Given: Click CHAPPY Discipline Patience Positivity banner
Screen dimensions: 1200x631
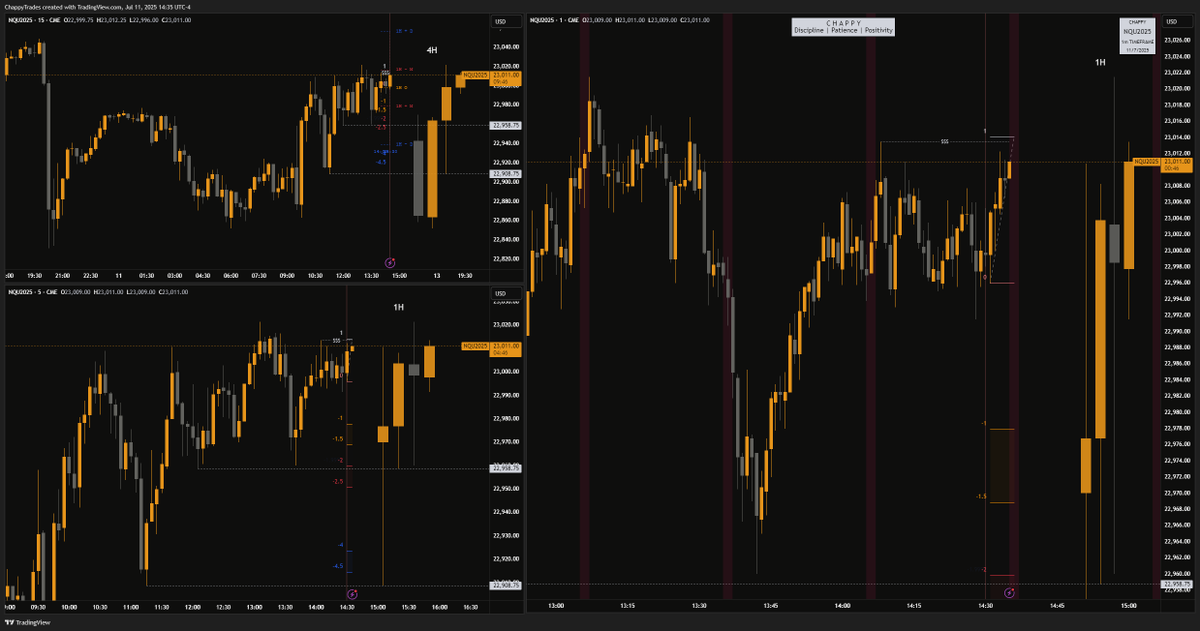Looking at the screenshot, I should pyautogui.click(x=843, y=27).
